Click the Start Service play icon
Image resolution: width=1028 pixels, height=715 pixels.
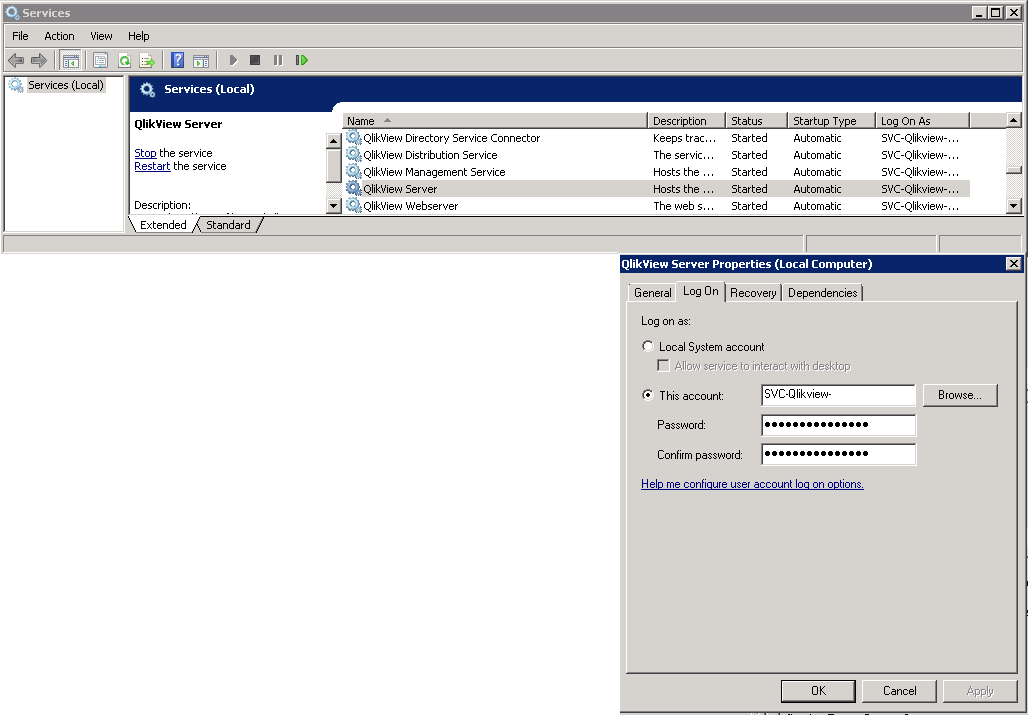point(233,60)
